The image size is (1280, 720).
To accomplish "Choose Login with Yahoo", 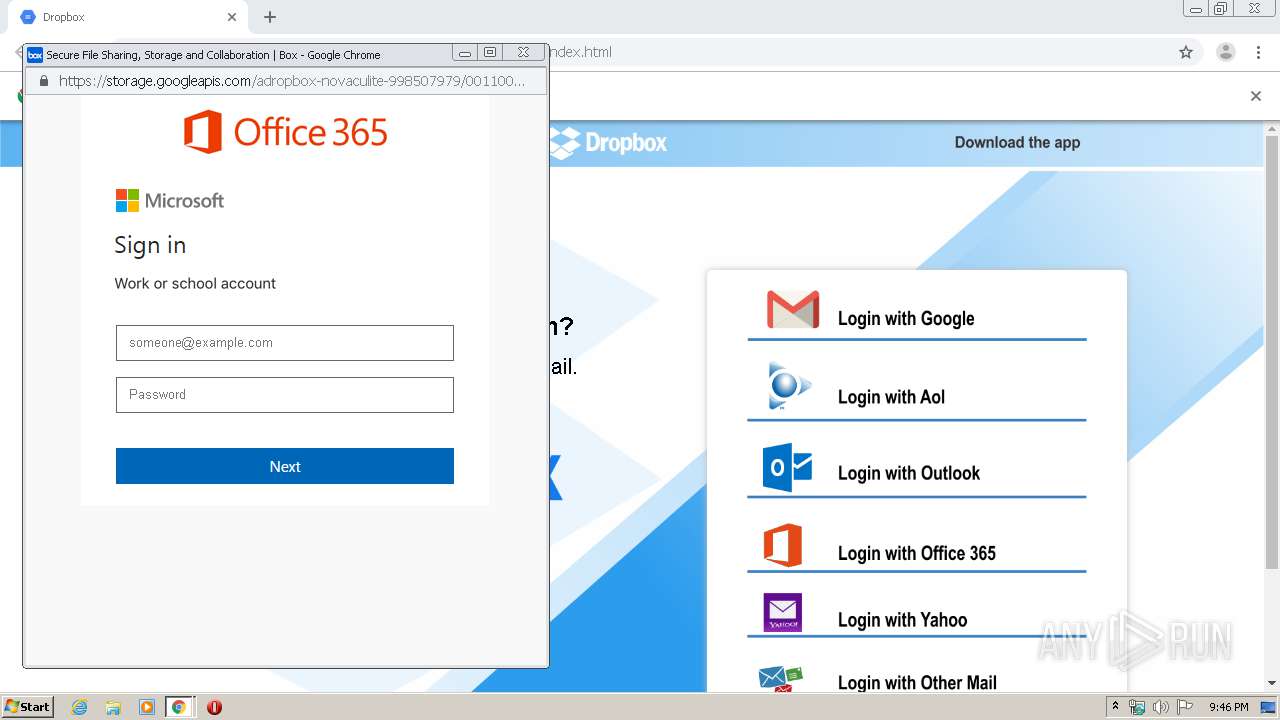I will click(x=902, y=620).
